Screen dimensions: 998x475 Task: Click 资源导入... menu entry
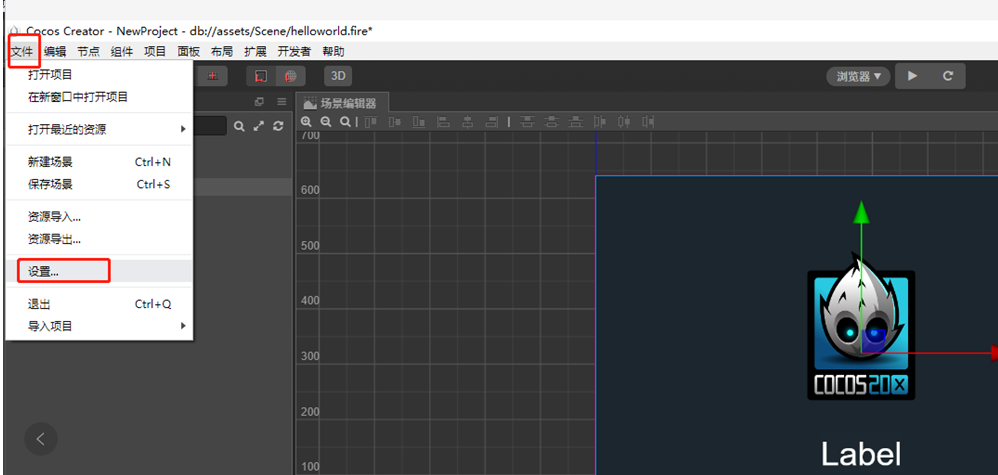click(99, 216)
